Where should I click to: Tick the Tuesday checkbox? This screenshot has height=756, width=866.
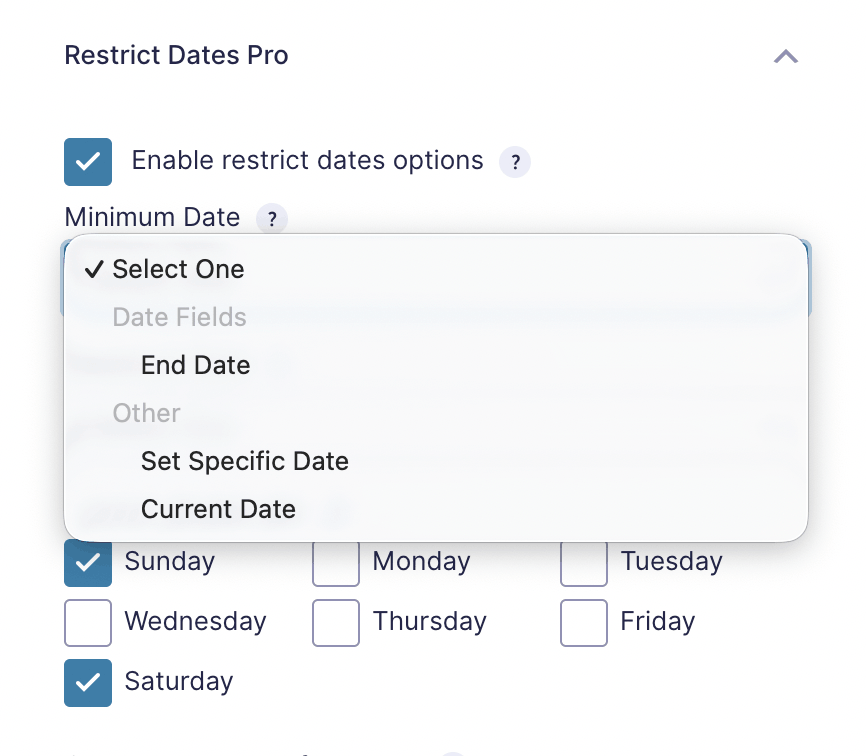click(x=584, y=563)
